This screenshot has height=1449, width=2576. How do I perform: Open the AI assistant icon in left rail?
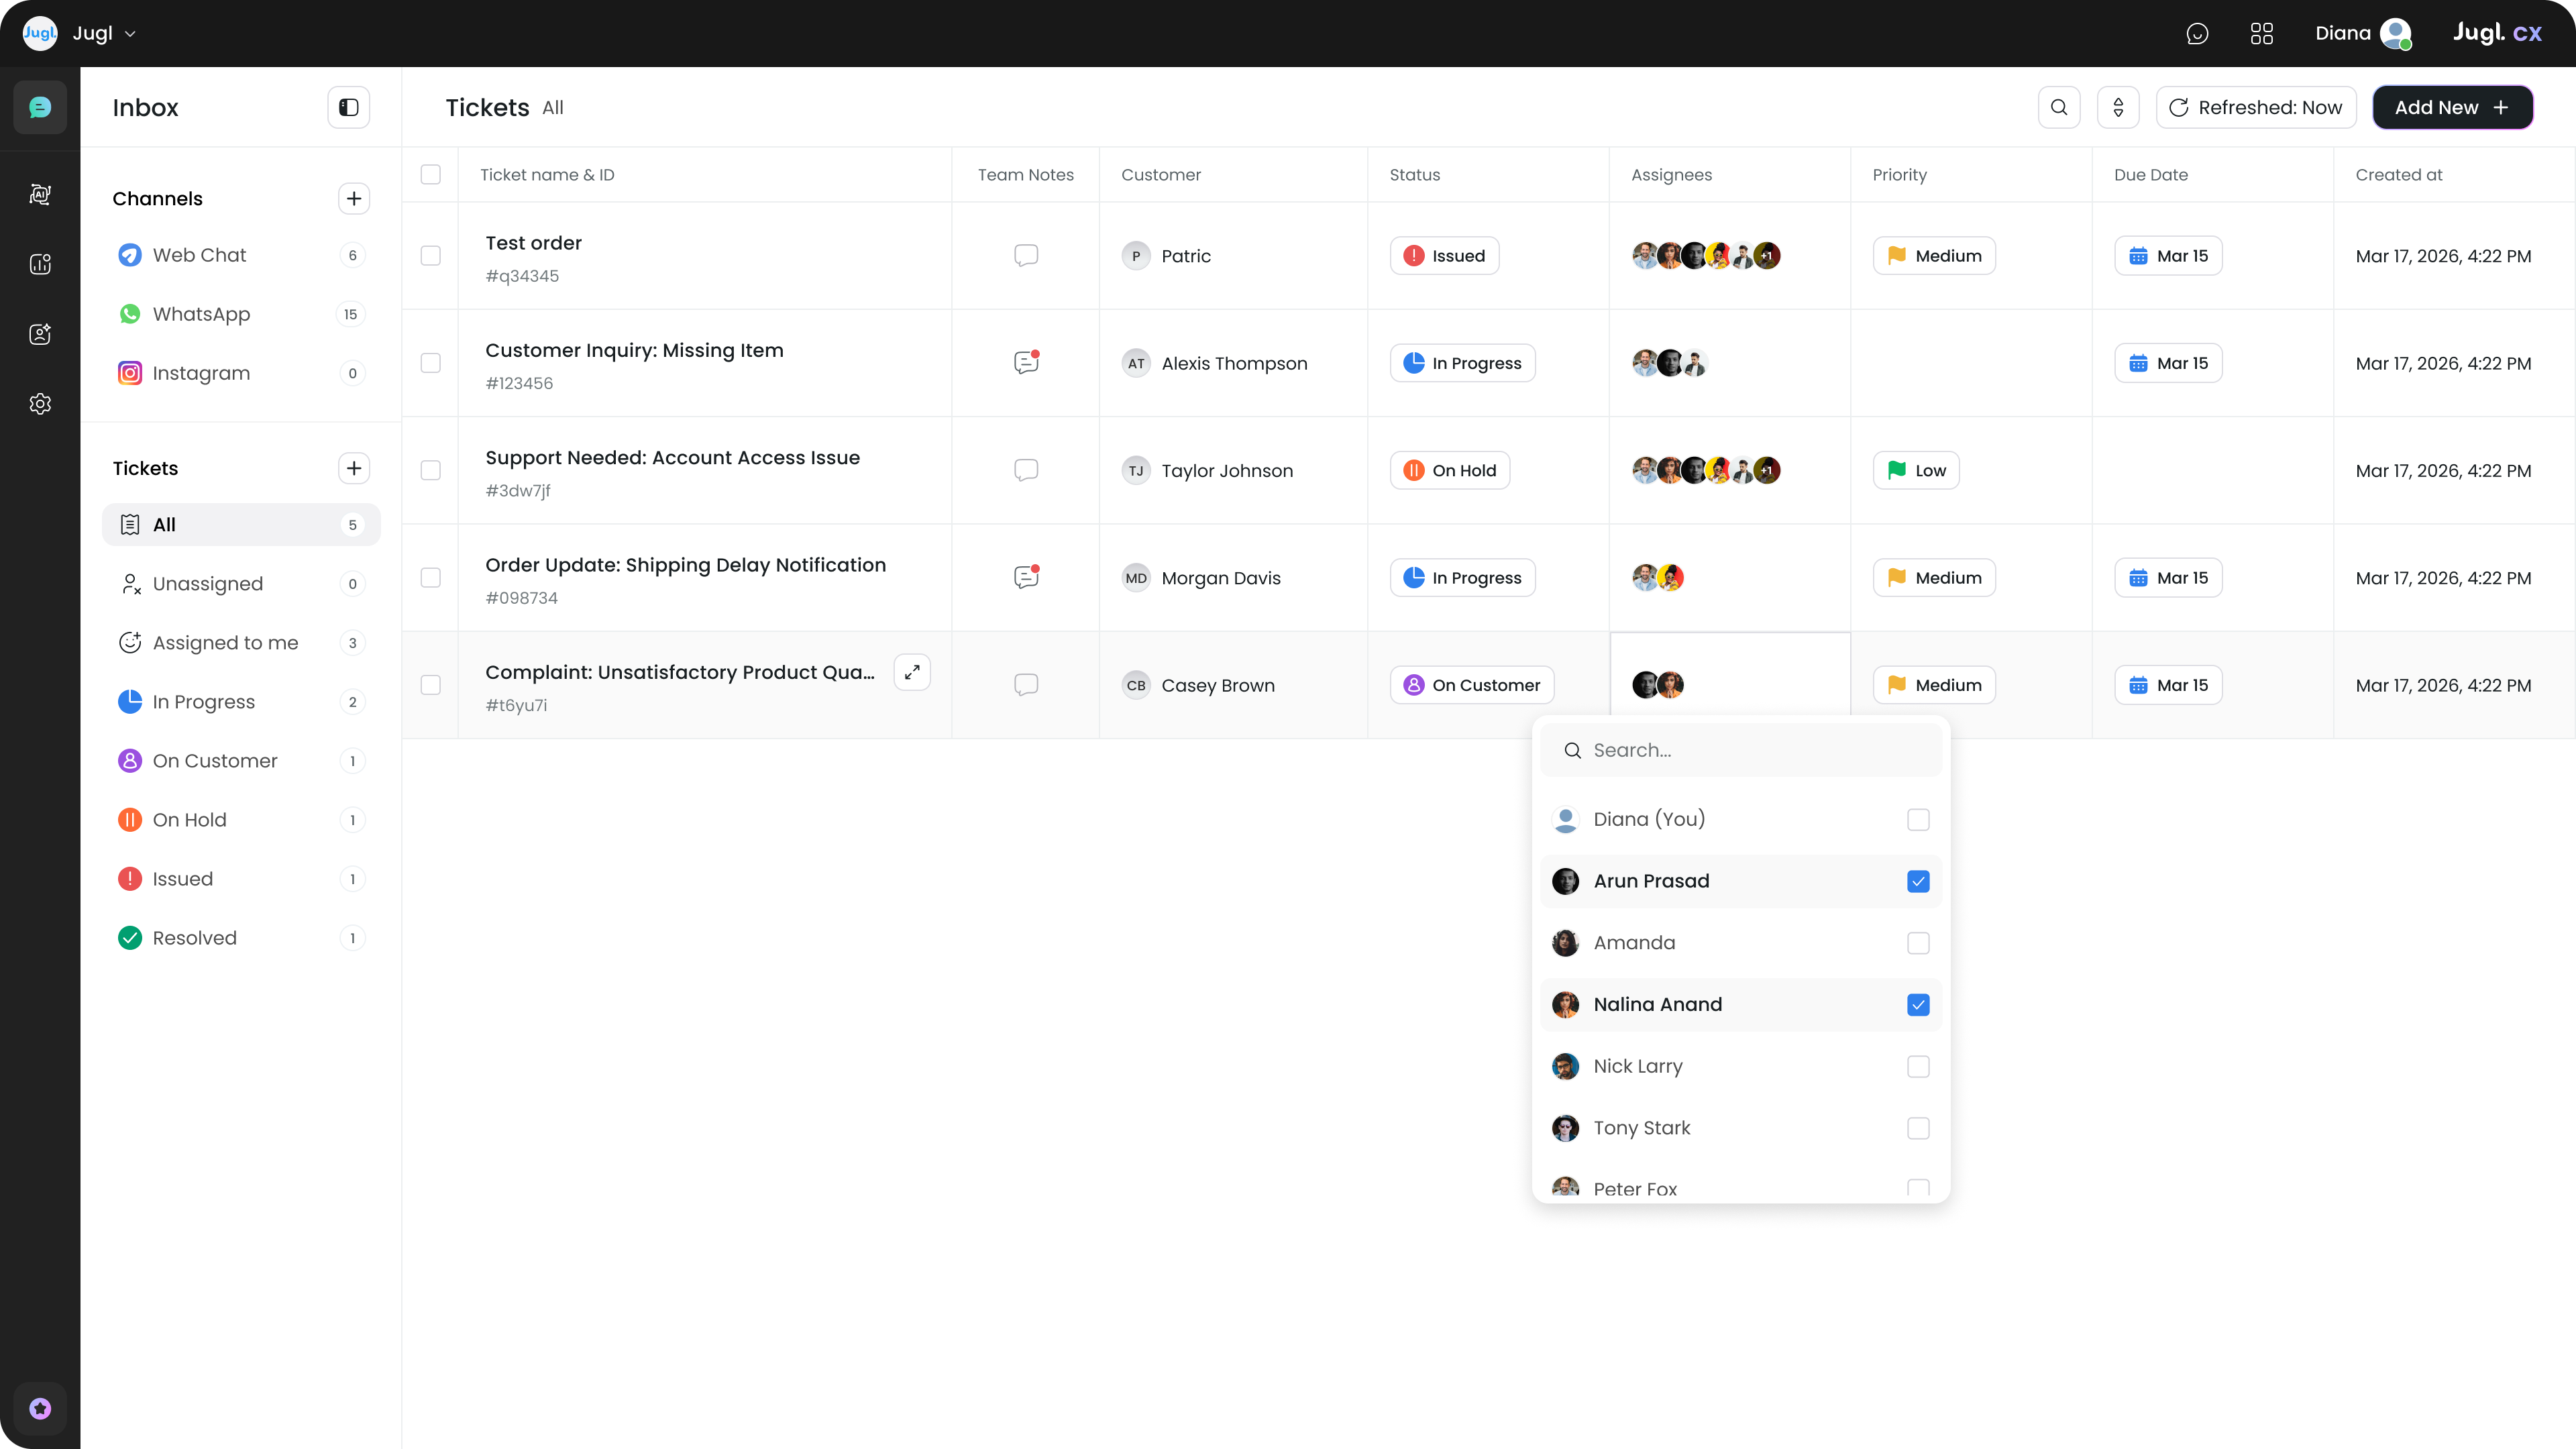[40, 194]
